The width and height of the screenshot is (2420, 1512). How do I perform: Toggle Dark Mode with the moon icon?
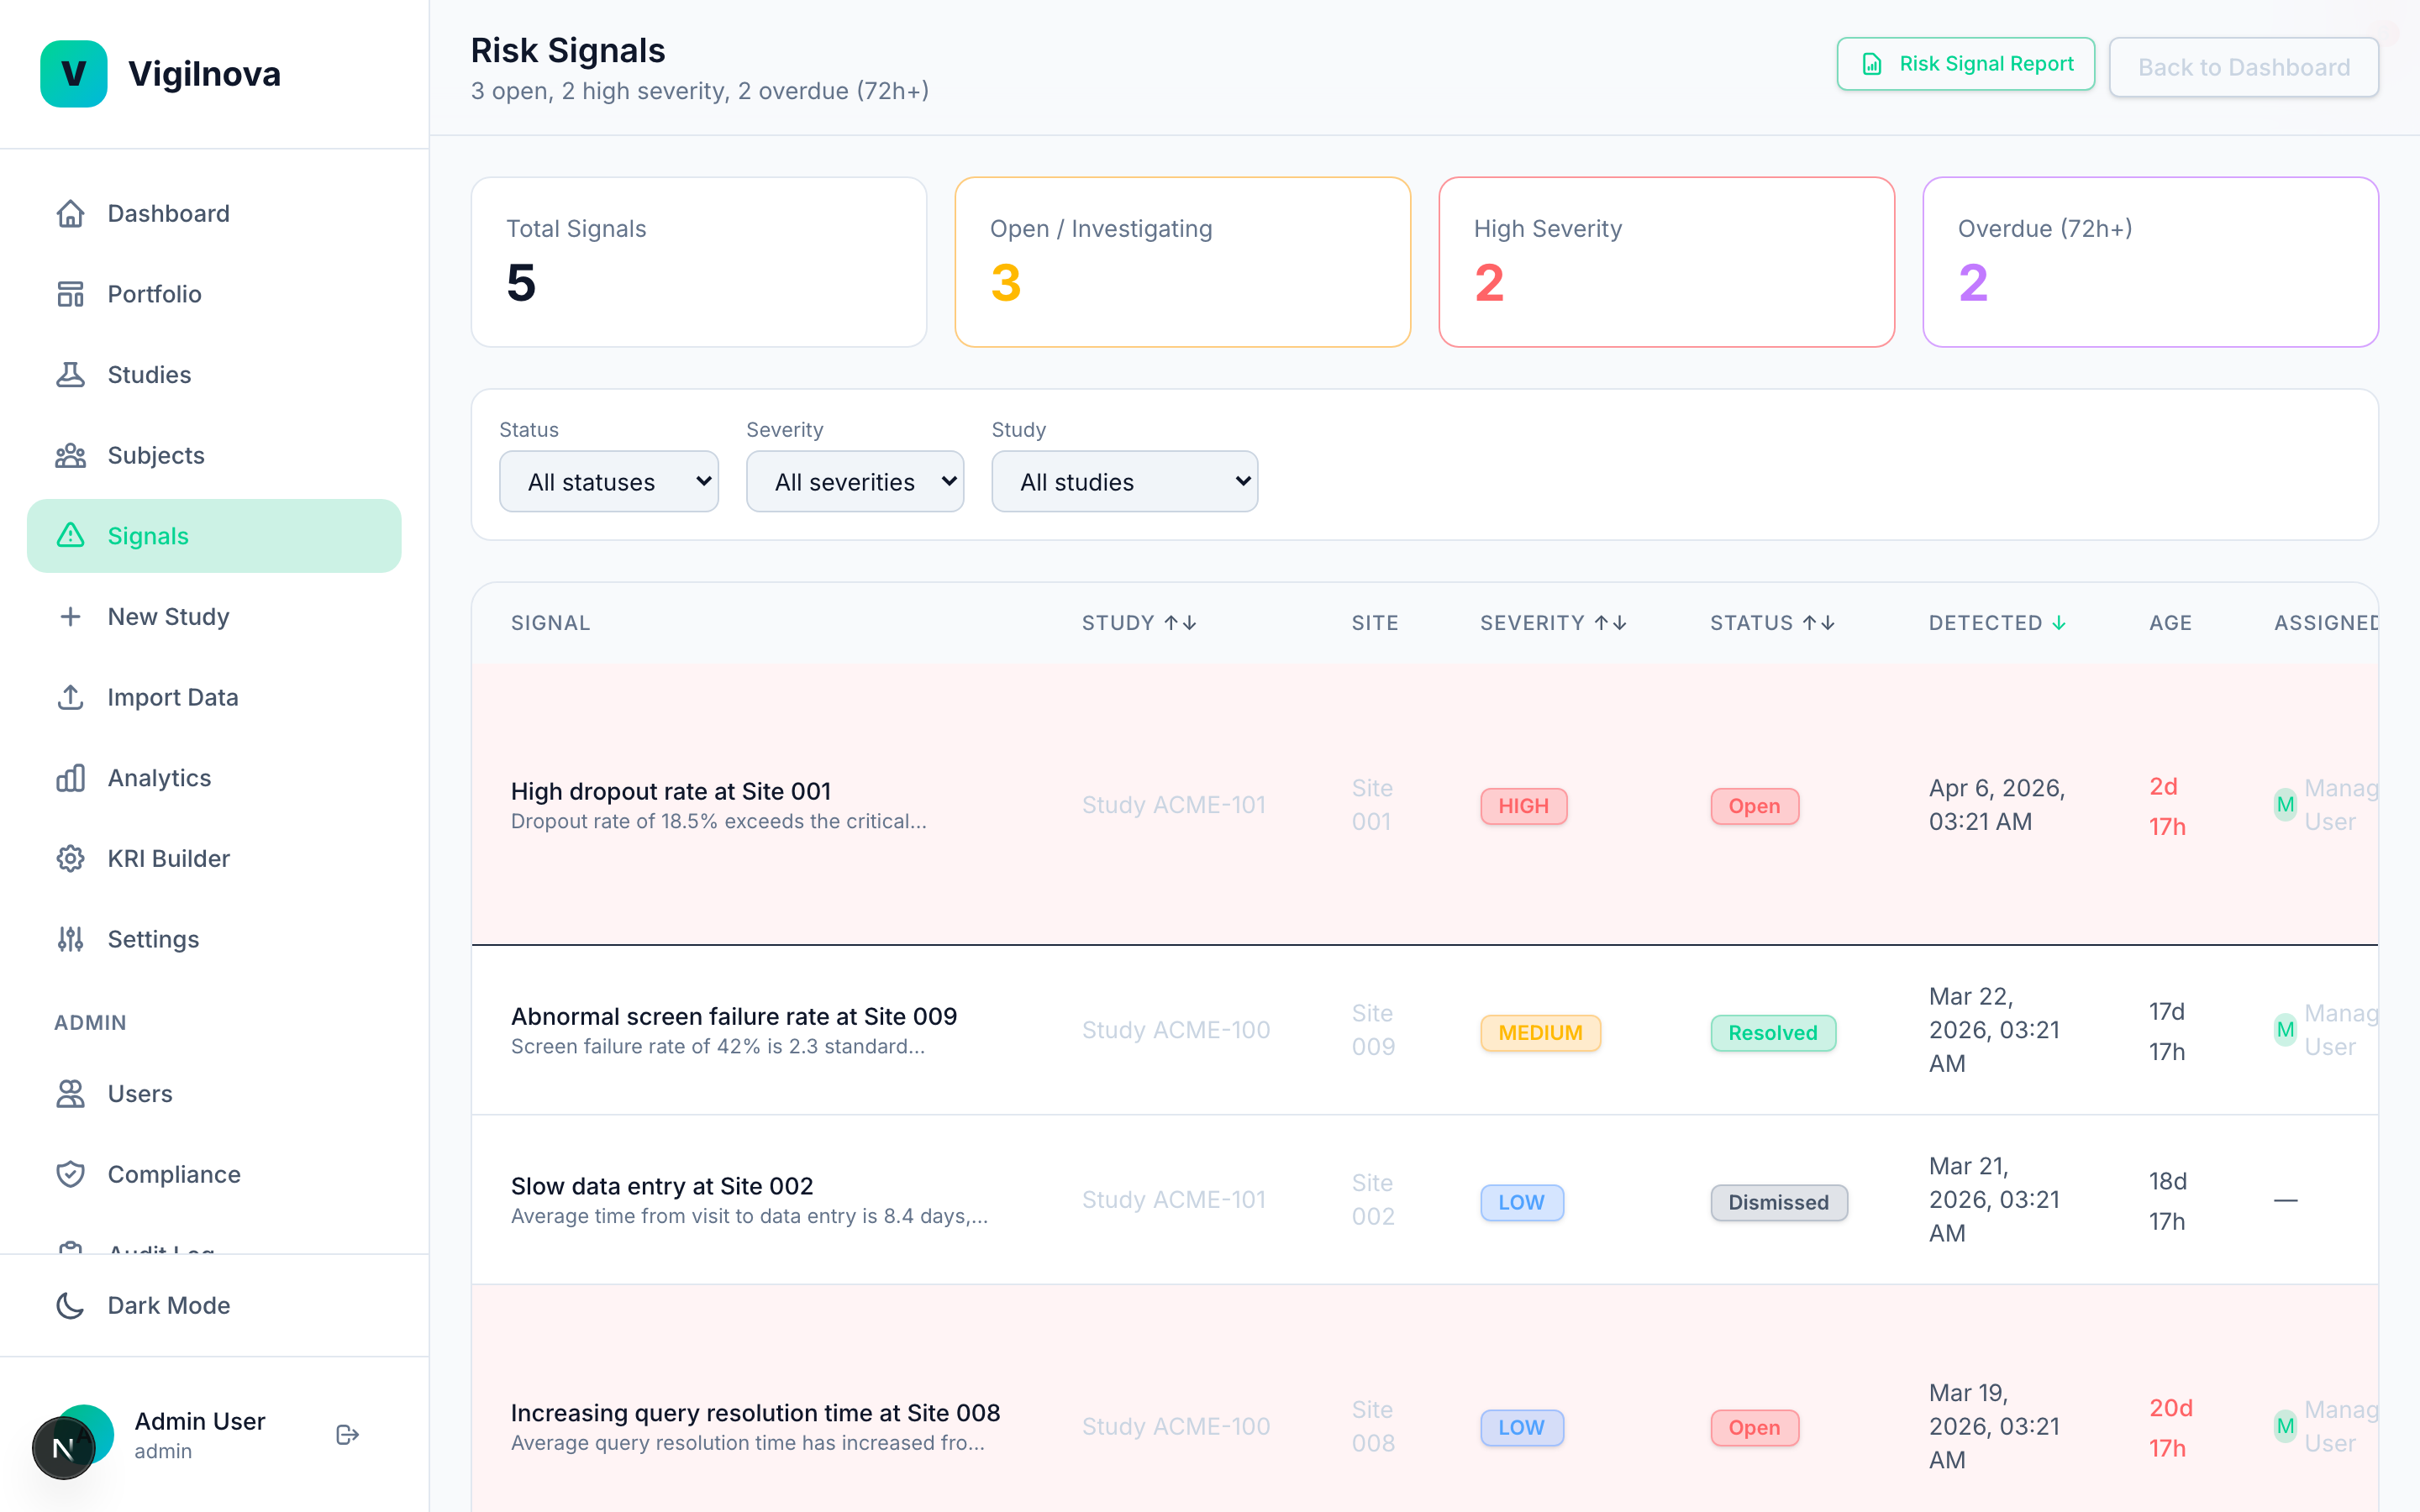click(68, 1305)
